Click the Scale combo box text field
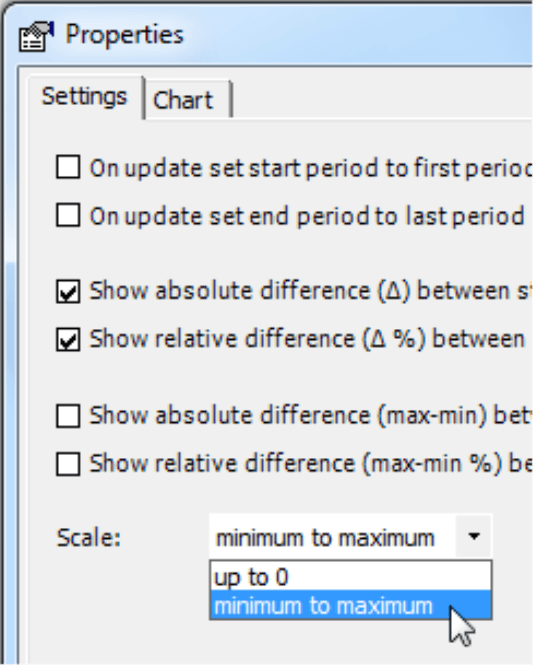 click(332, 536)
